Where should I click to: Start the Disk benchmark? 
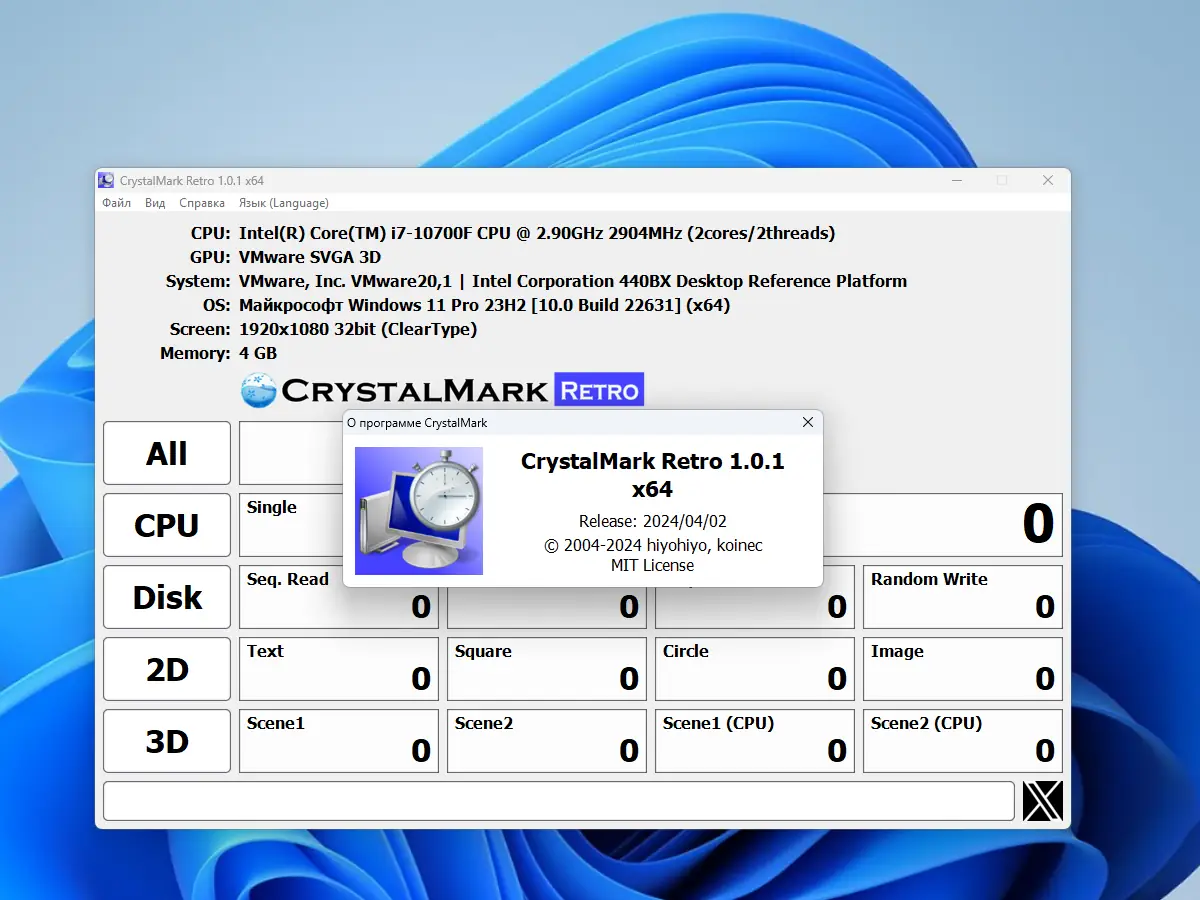tap(167, 597)
